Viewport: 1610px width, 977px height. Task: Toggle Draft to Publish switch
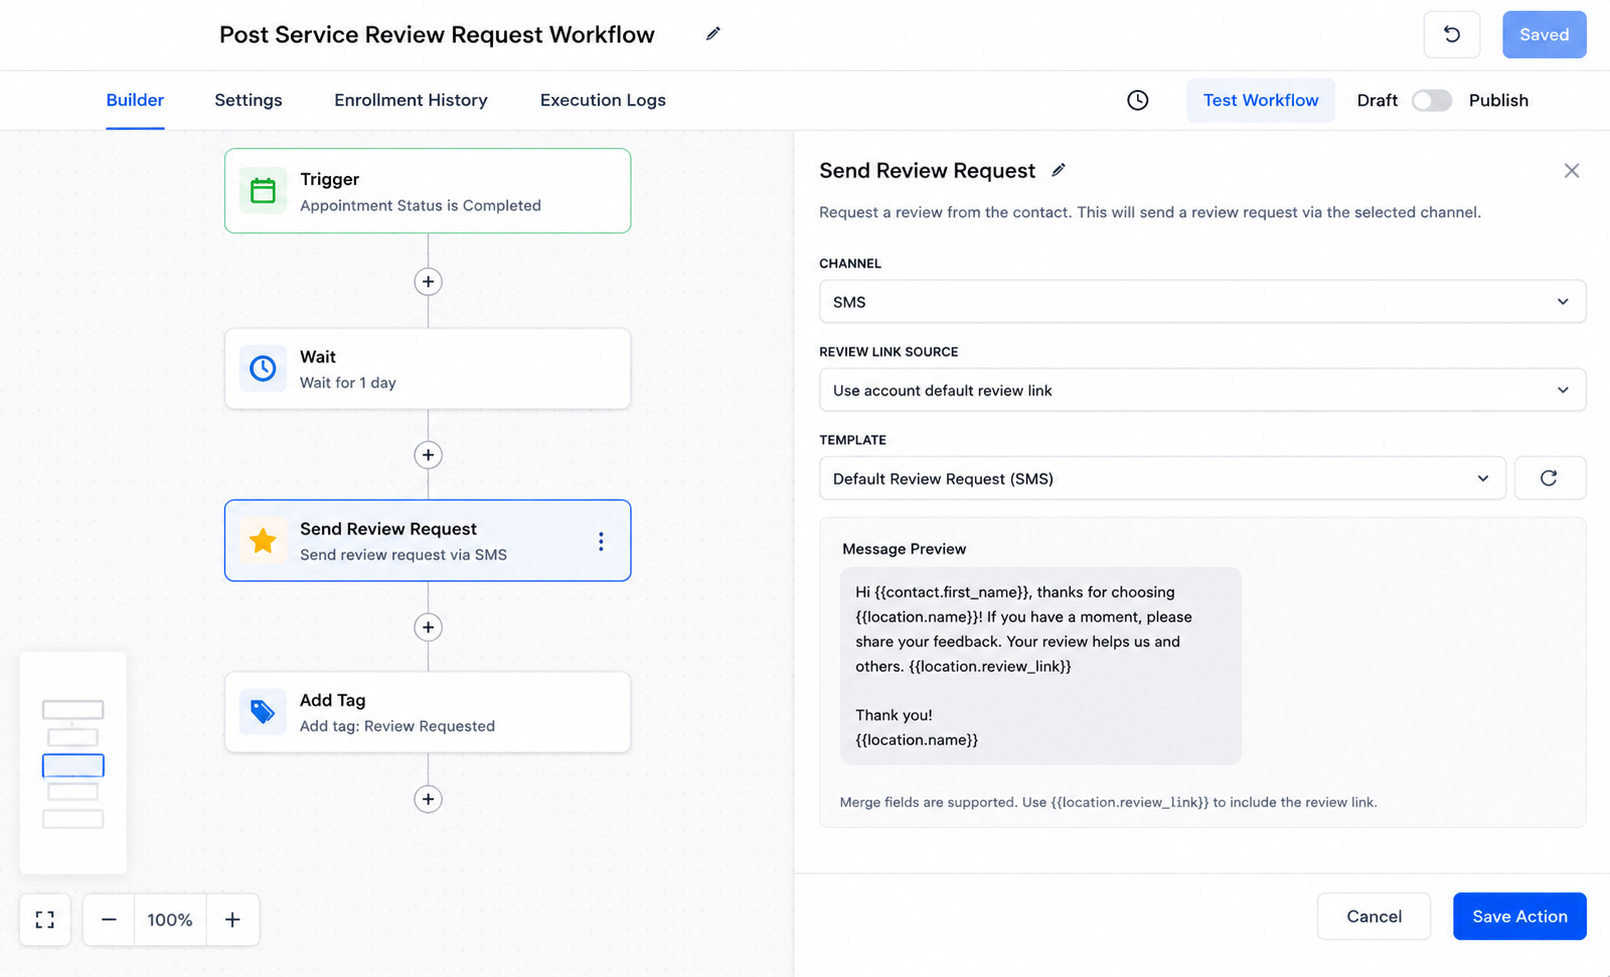click(1431, 100)
